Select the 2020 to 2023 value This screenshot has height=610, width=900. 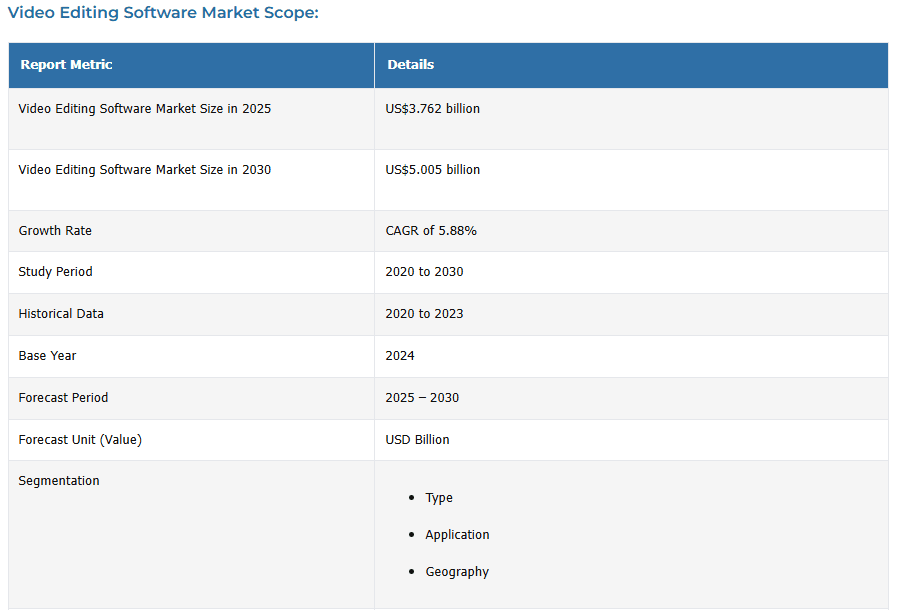[424, 314]
